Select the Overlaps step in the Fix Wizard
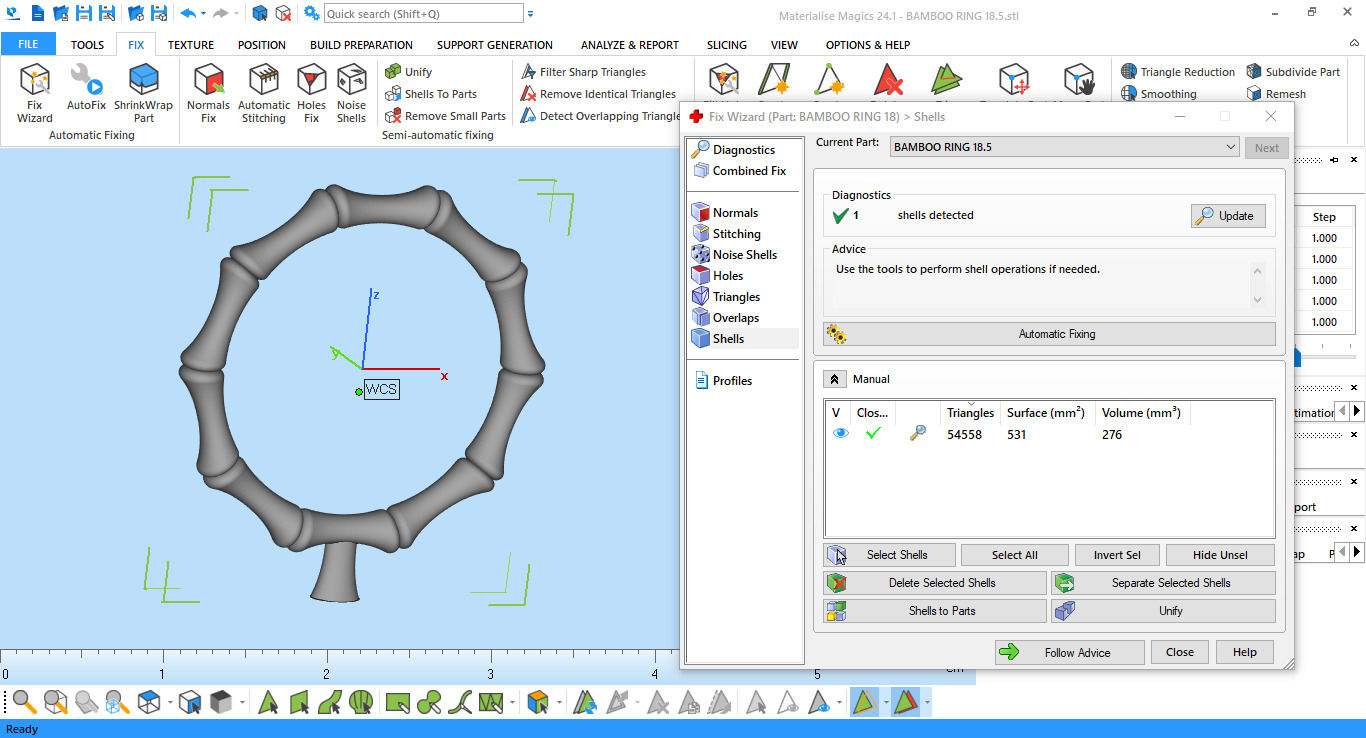The height and width of the screenshot is (738, 1366). point(736,318)
